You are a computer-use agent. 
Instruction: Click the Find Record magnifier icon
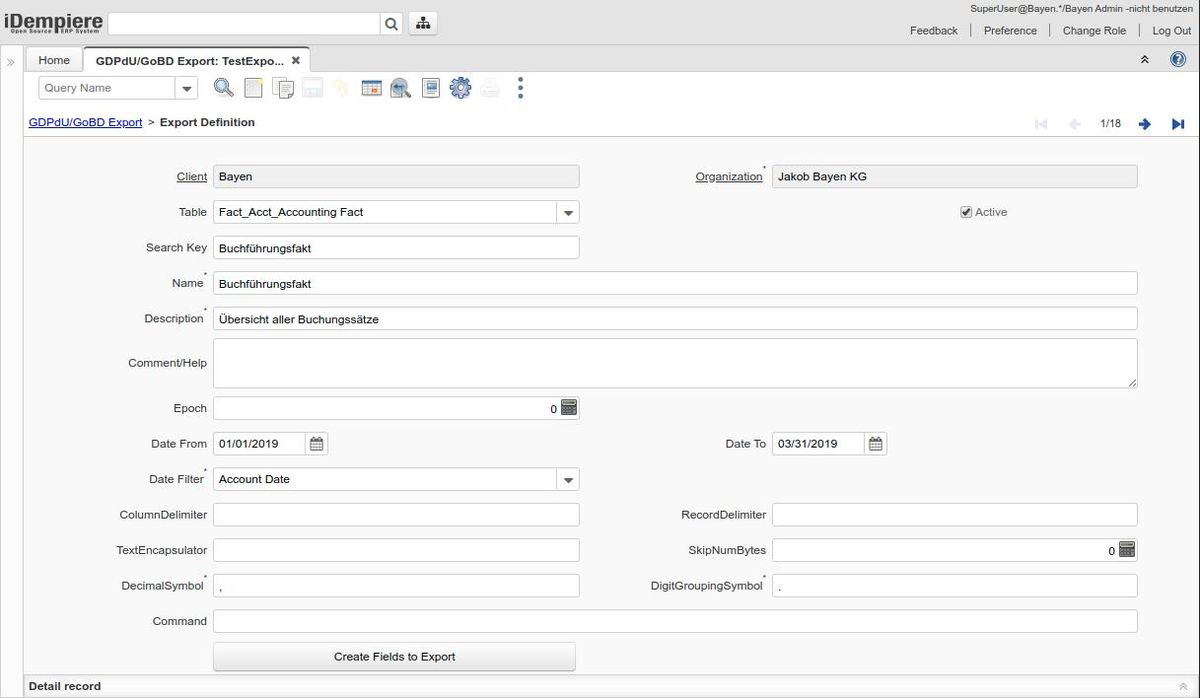coord(223,88)
